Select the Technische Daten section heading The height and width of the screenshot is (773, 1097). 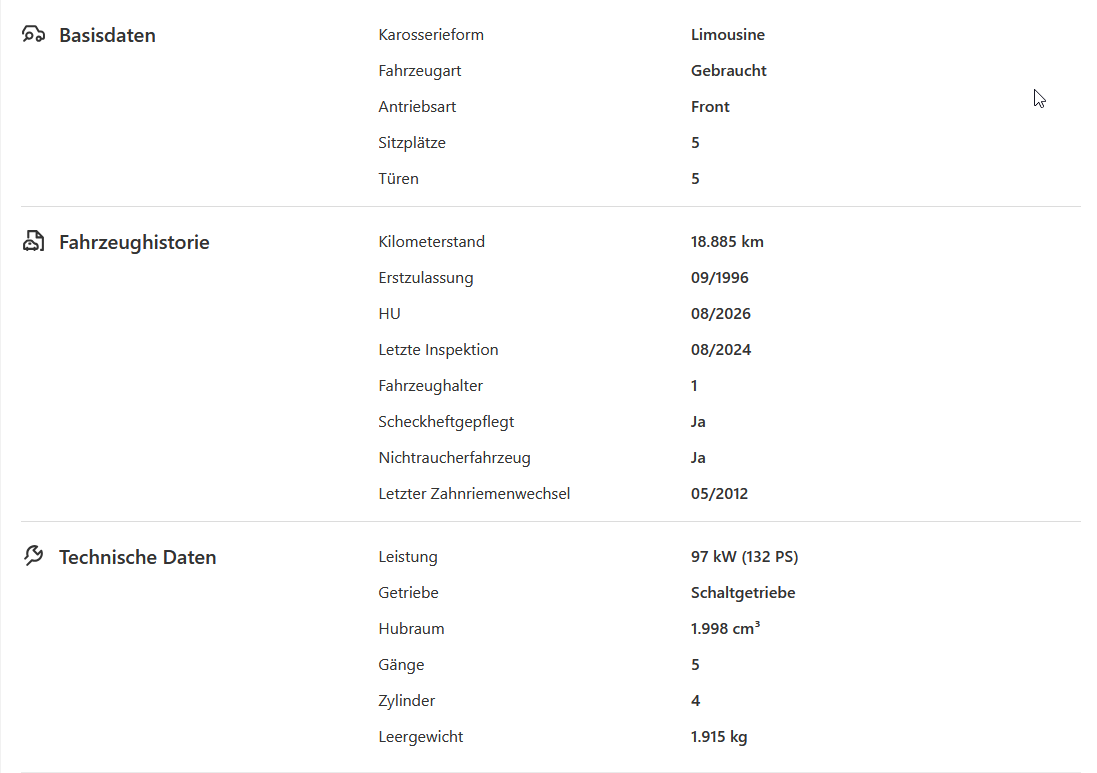tap(138, 557)
